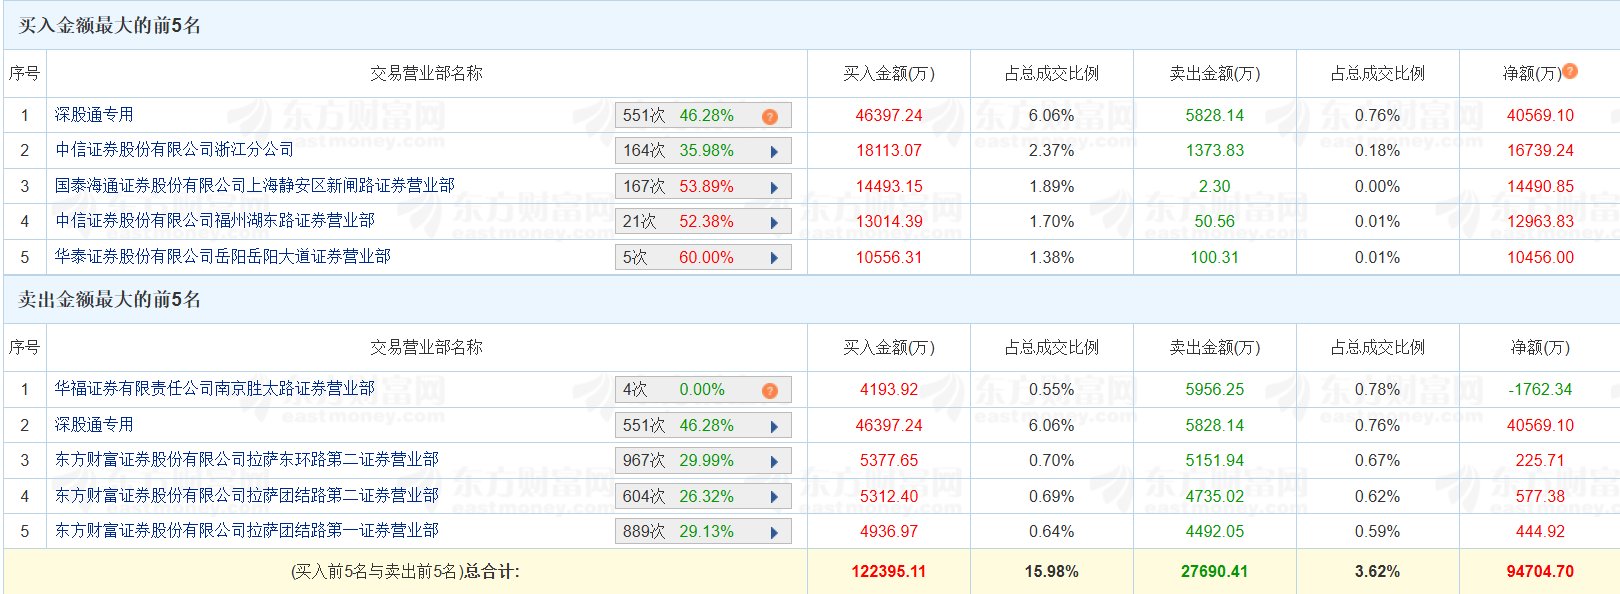1620x594 pixels.
Task: Open 东方财富证券拉萨东环路第二证券营业部 link
Action: click(246, 460)
